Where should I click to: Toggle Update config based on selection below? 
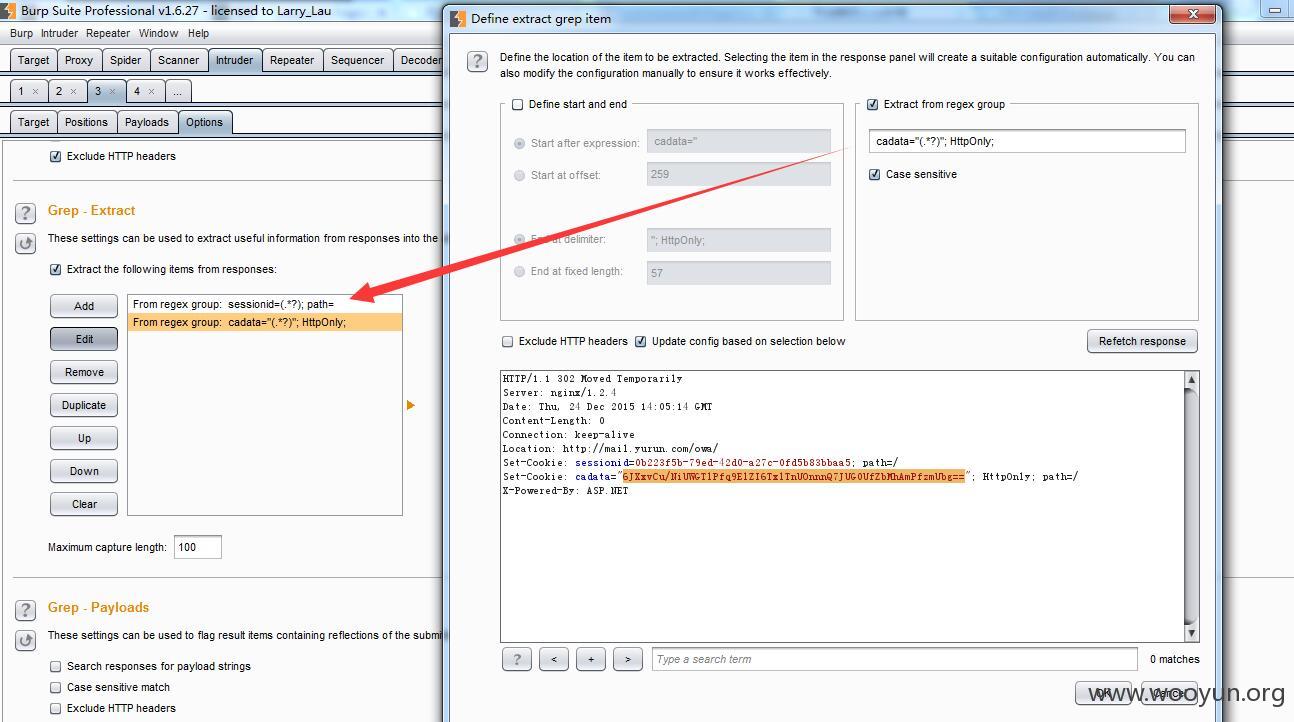pyautogui.click(x=640, y=341)
